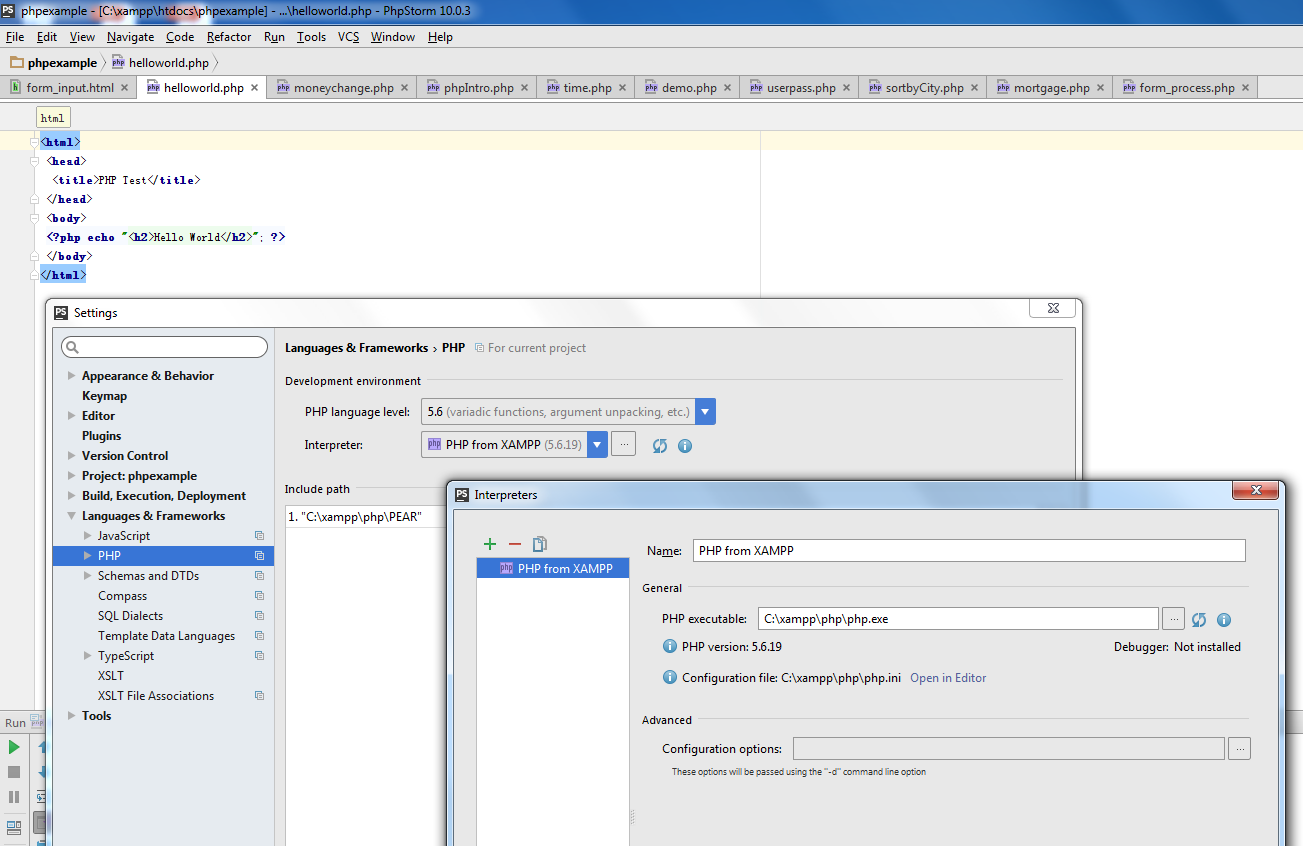Viewport: 1303px width, 846px height.
Task: Open the File menu
Action: (15, 37)
